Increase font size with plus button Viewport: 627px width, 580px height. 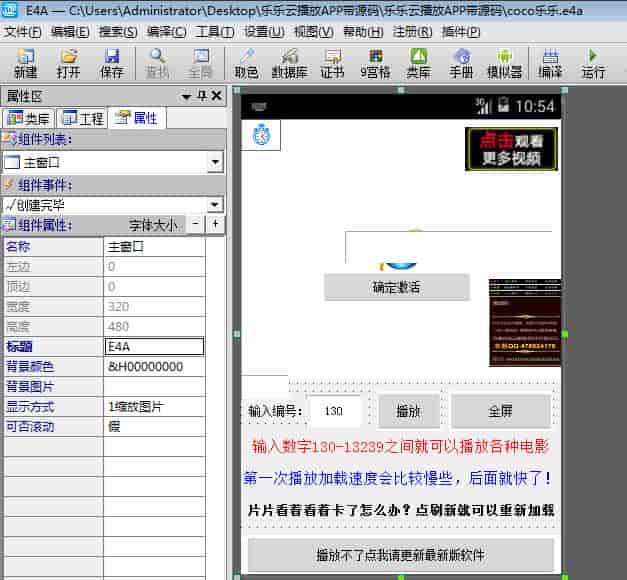click(x=214, y=225)
